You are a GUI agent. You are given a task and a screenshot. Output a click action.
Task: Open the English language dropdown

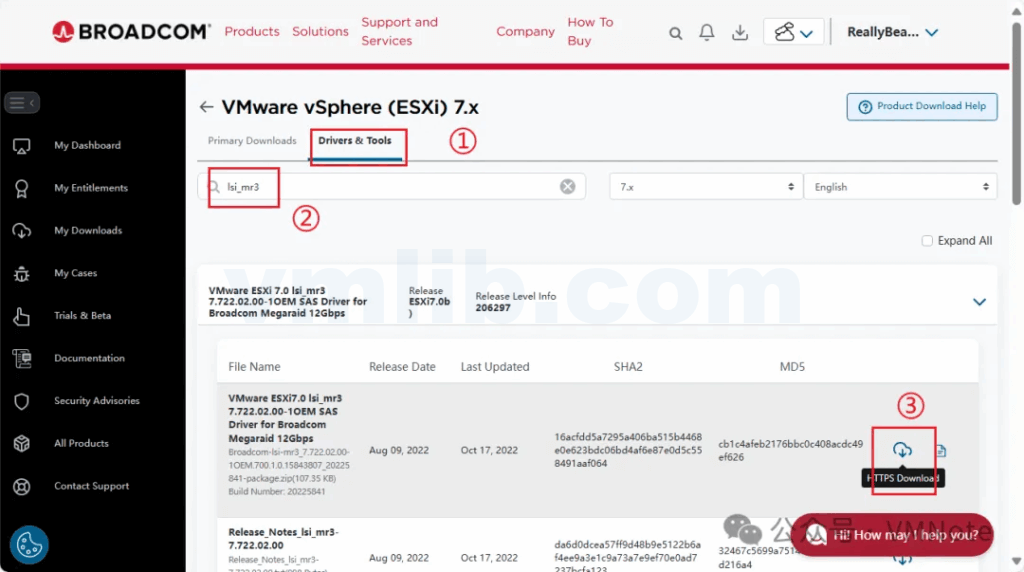point(900,187)
